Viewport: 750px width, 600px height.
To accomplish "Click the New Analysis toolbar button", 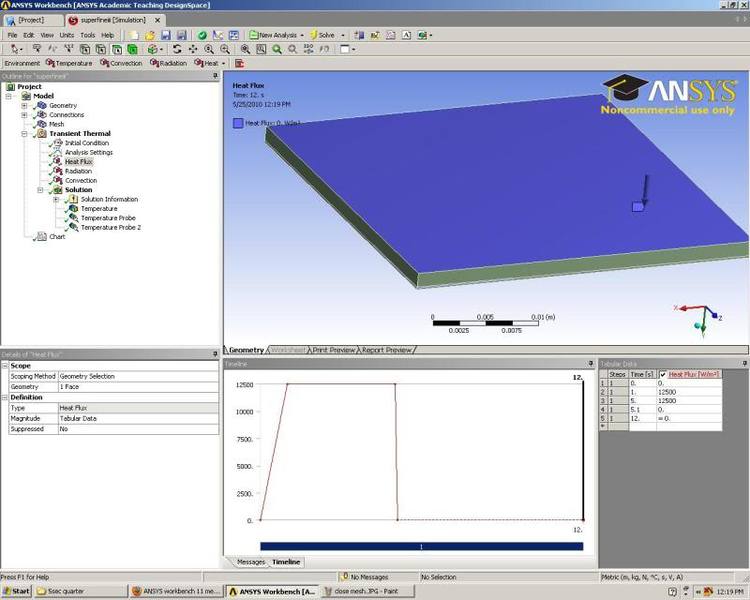I will click(x=273, y=35).
